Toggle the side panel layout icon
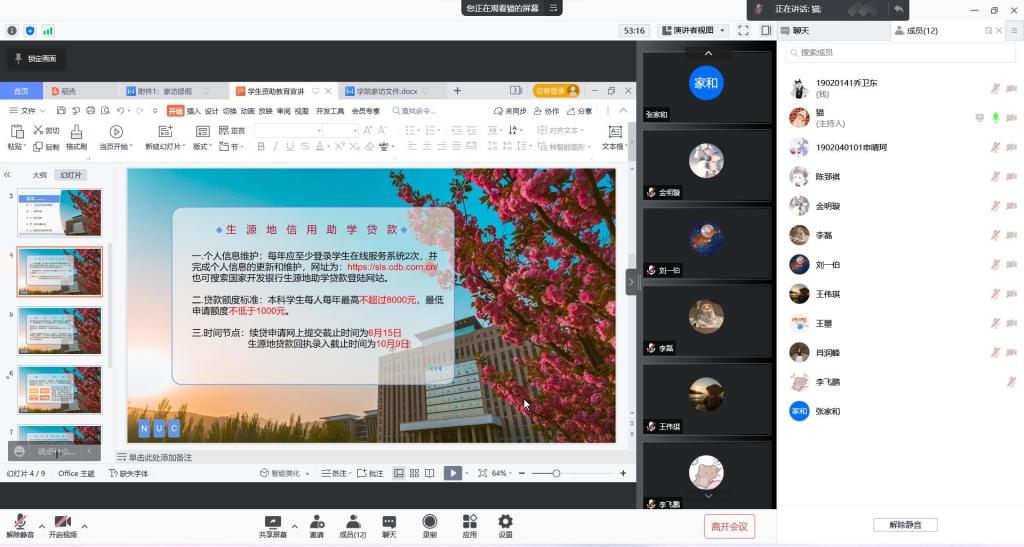The image size is (1024, 547). pos(766,31)
